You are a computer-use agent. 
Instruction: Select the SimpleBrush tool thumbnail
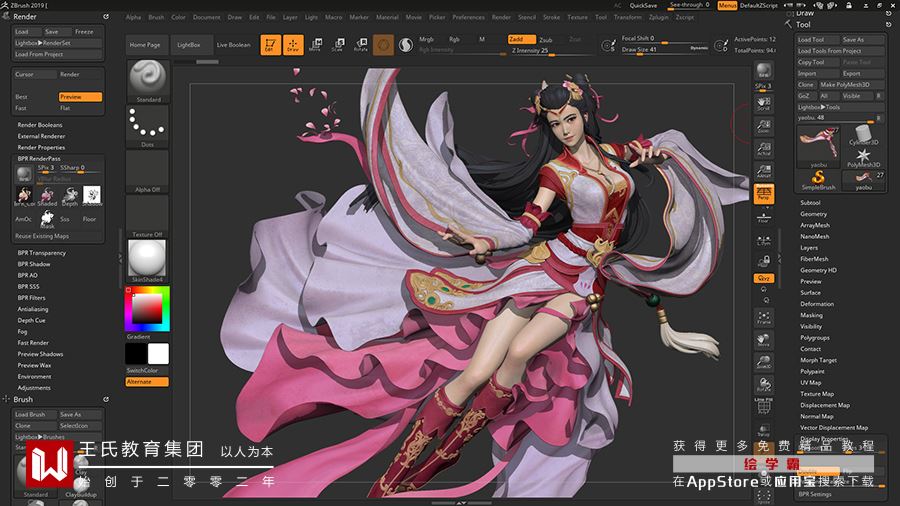(818, 180)
